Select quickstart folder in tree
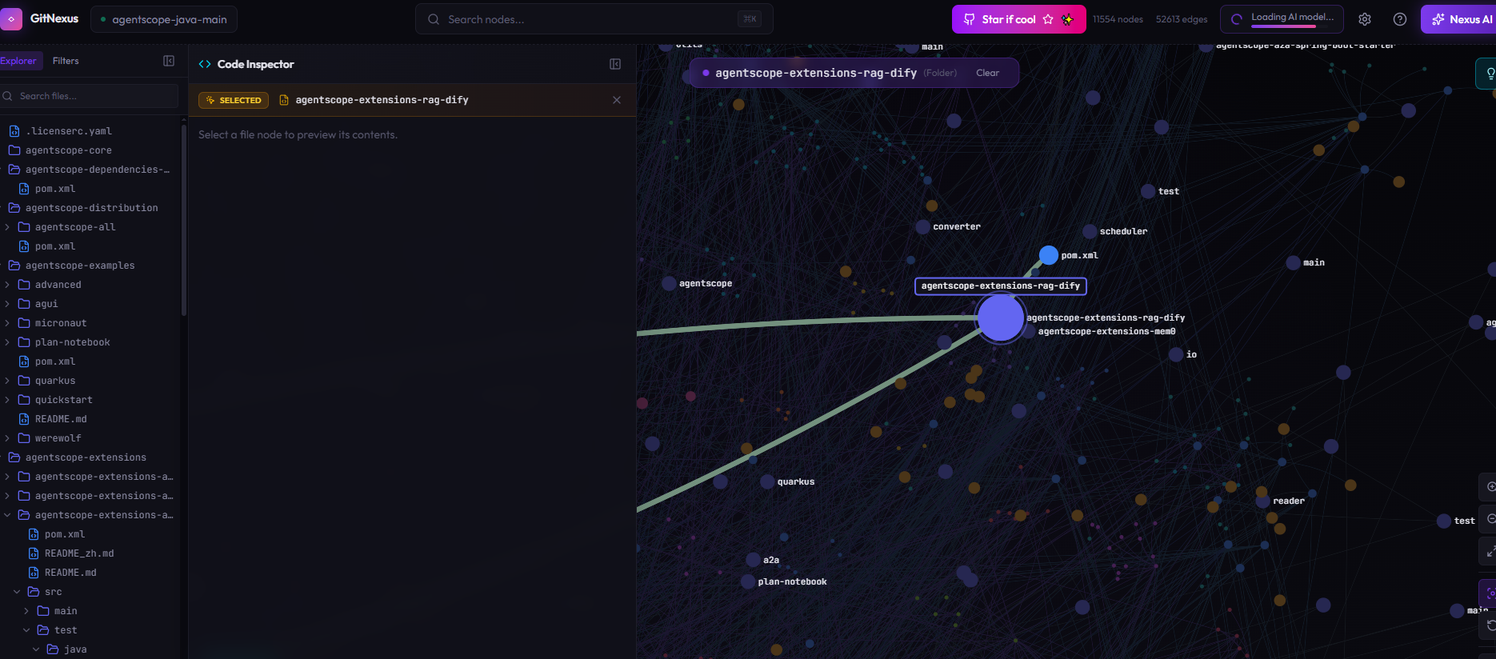 coord(64,400)
